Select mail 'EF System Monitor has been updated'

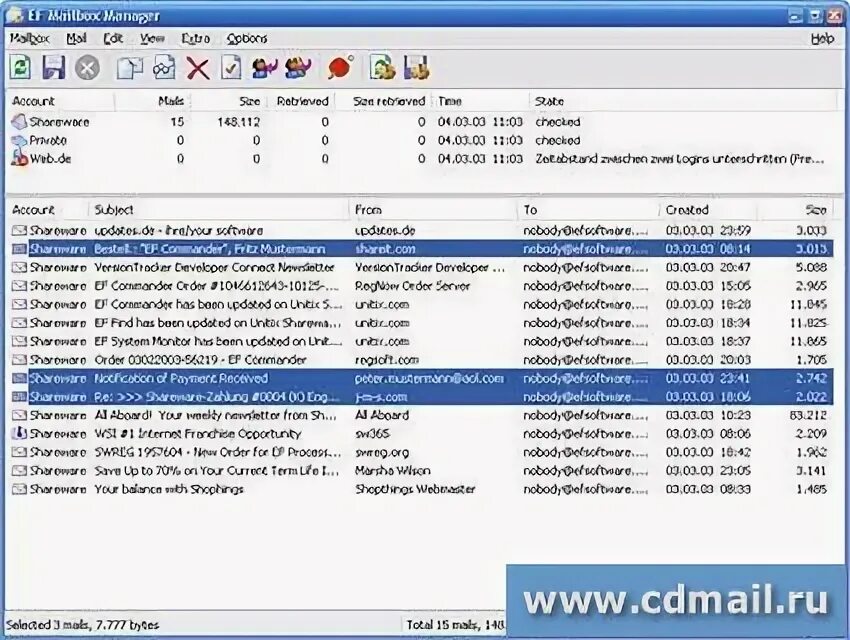point(421,341)
